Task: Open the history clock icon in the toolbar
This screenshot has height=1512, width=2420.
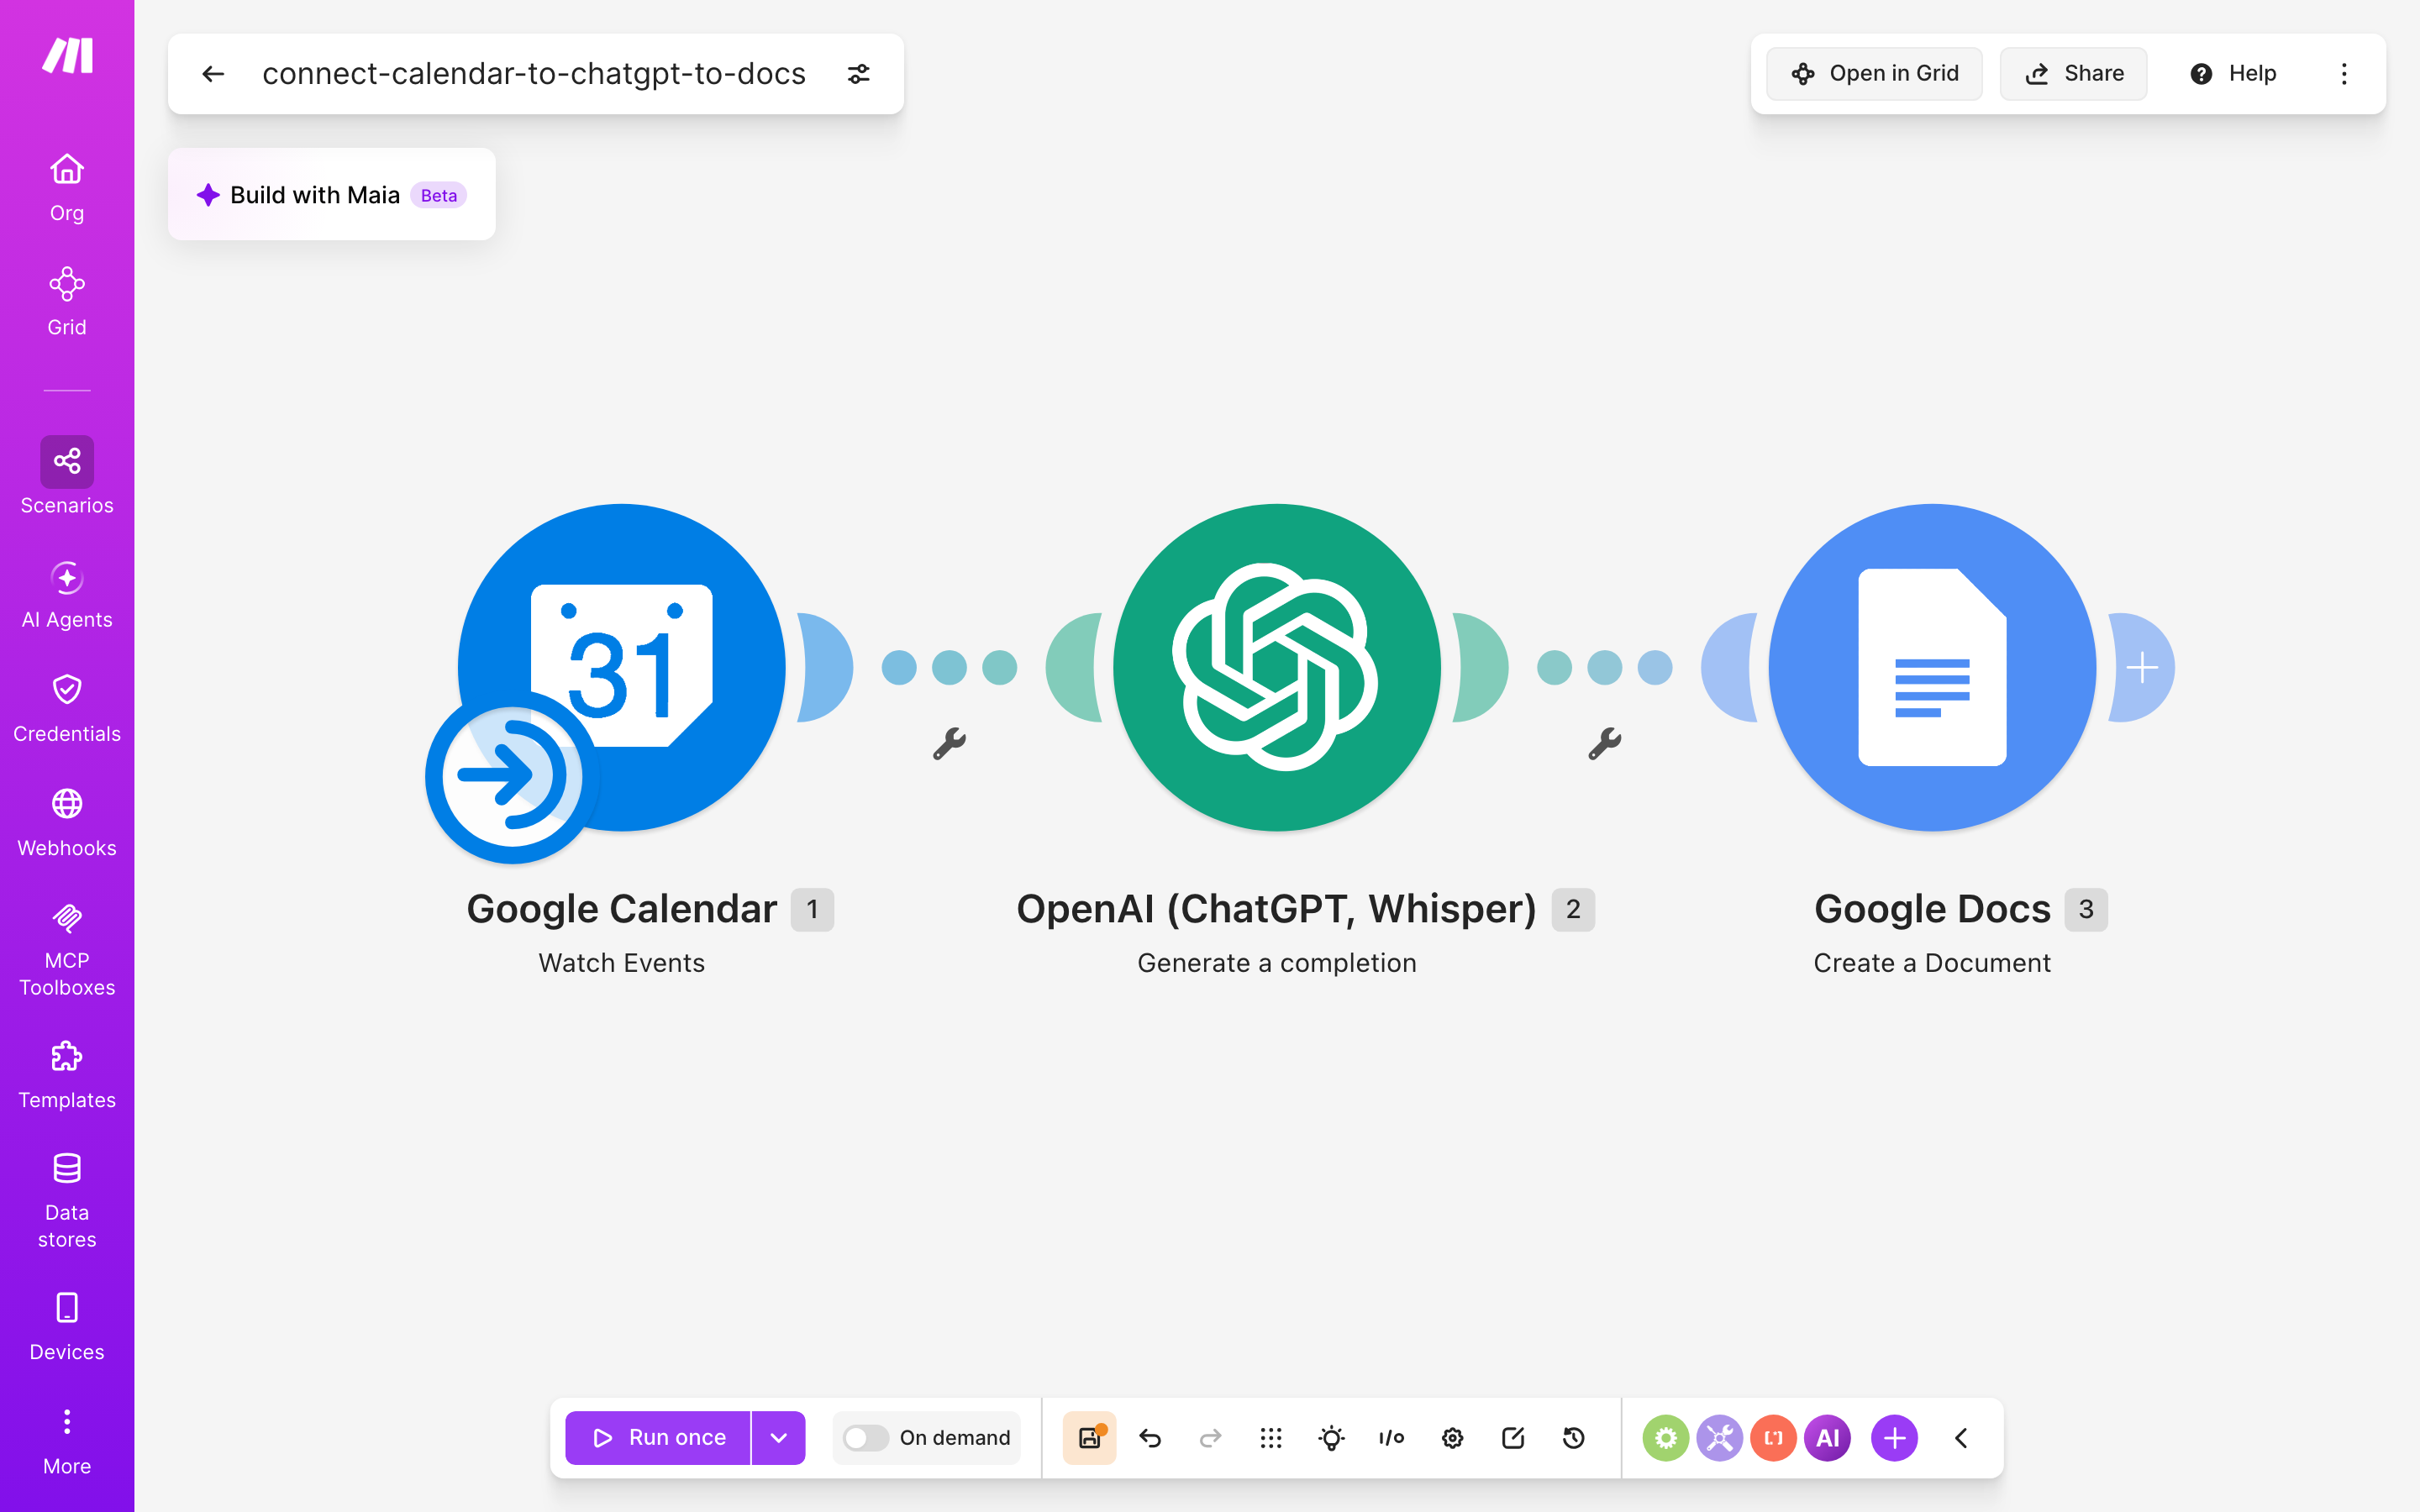Action: (1574, 1438)
